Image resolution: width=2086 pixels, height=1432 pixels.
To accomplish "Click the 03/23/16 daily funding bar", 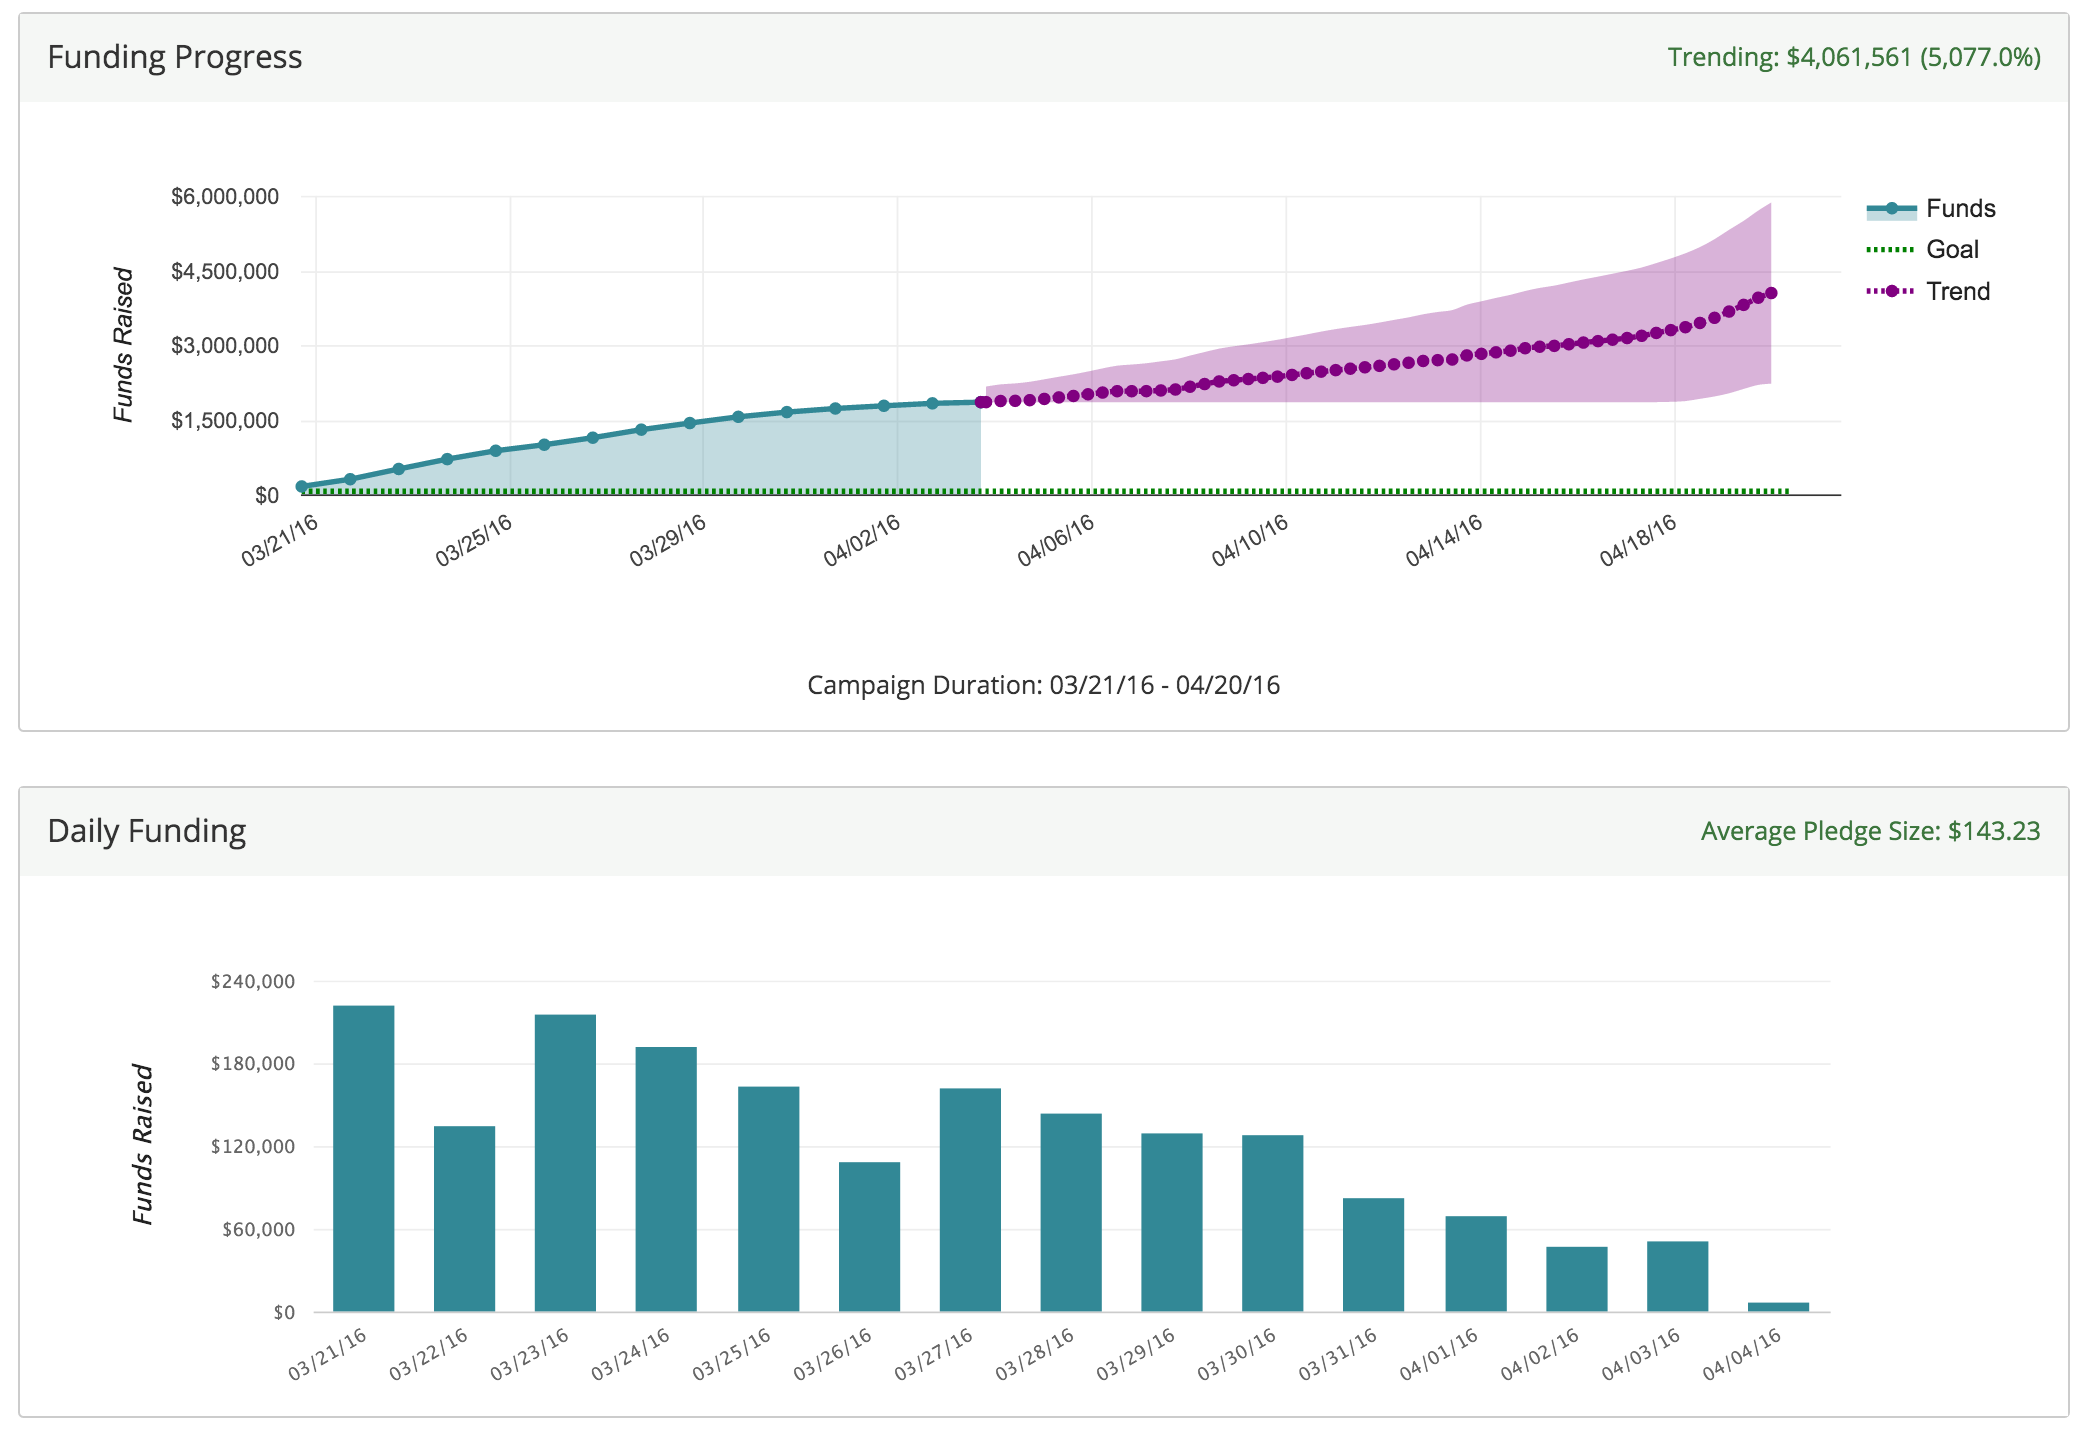I will 565,1163.
